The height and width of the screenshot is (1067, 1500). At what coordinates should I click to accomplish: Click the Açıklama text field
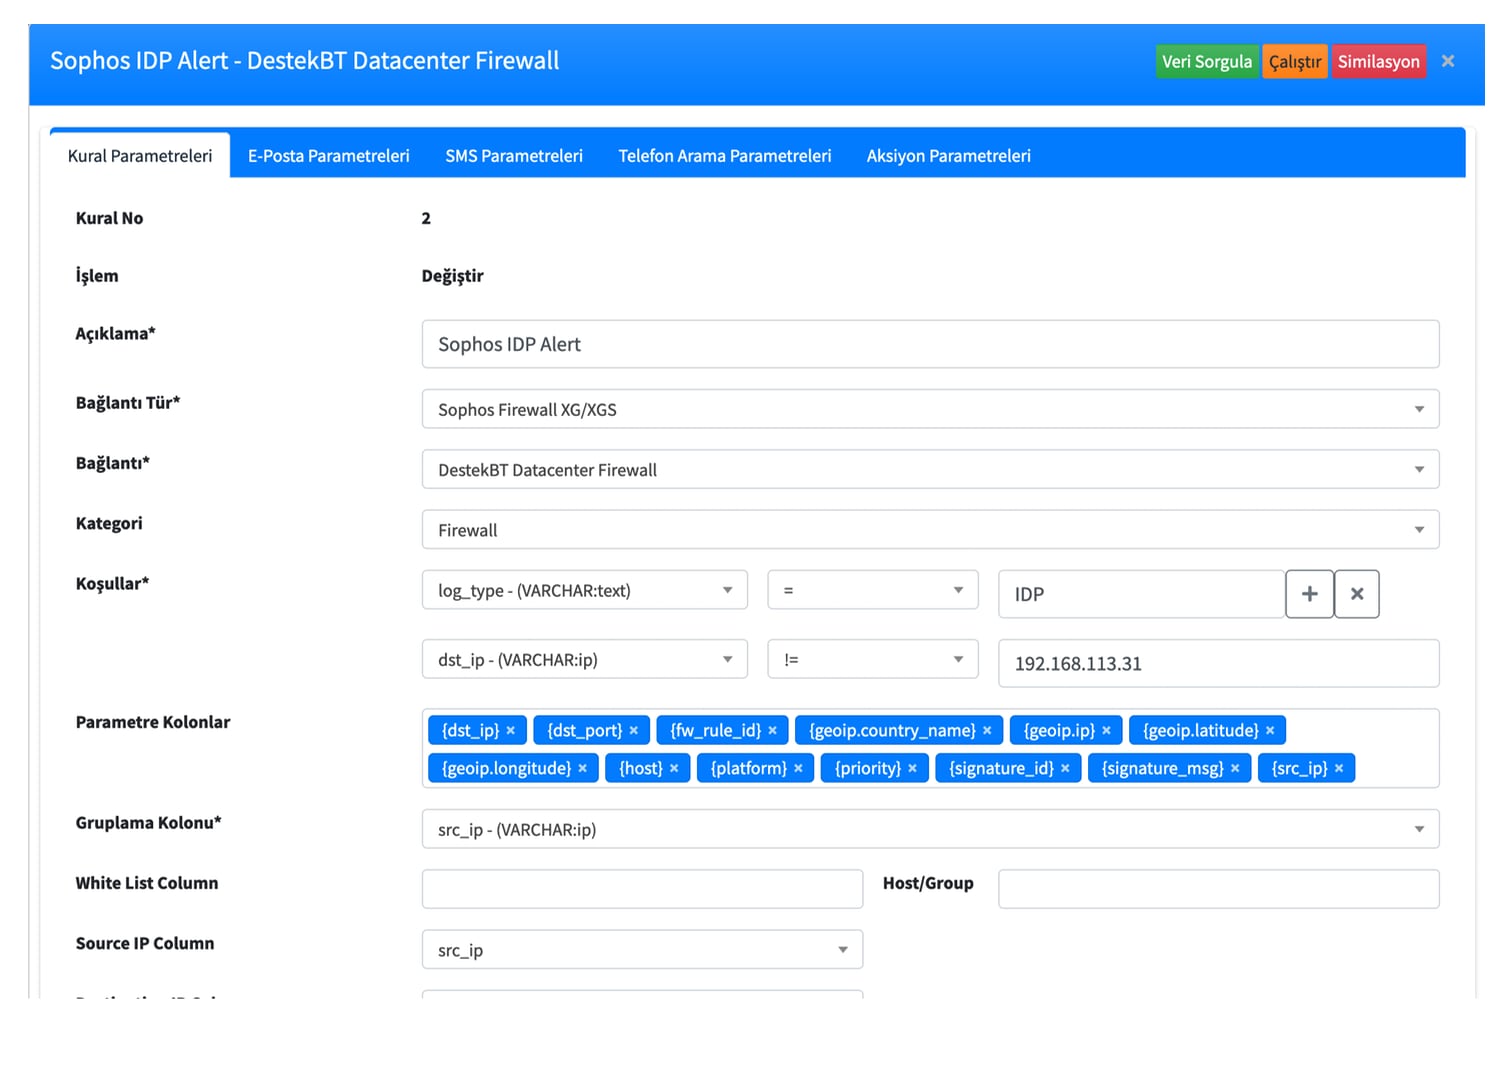point(930,344)
